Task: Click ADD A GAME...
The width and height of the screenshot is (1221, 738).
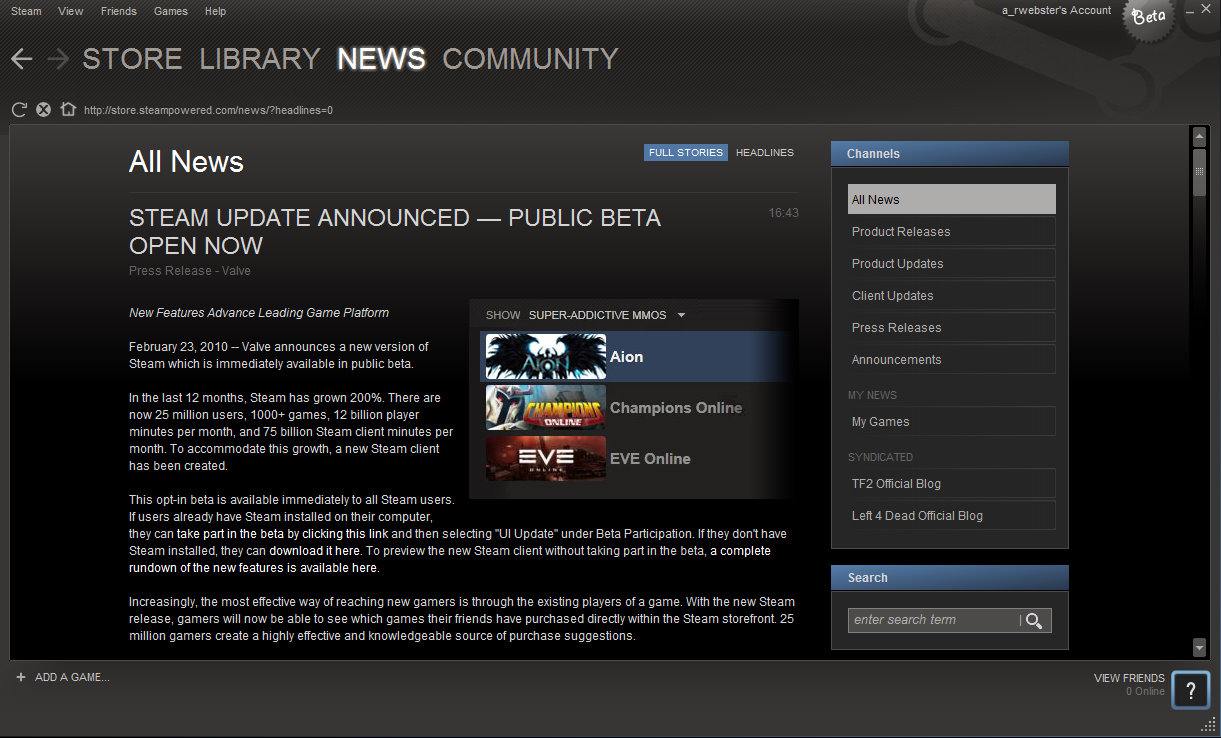Action: [72, 677]
